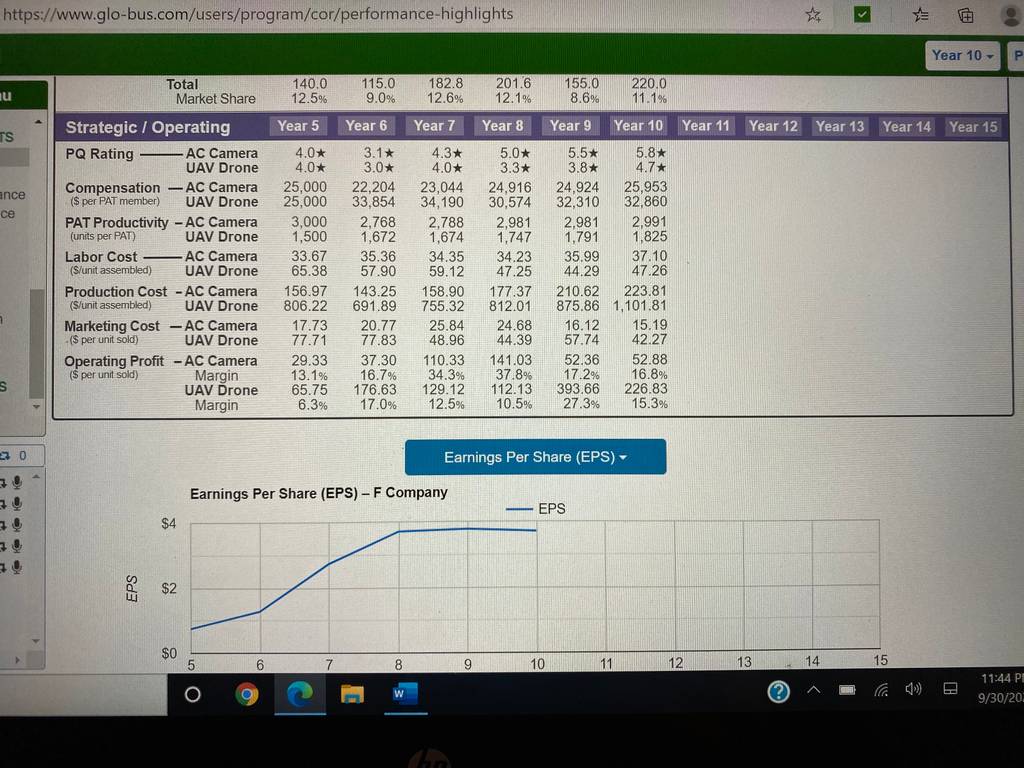The image size is (1024, 768).
Task: Select the Year 7 column tab
Action: click(x=434, y=126)
